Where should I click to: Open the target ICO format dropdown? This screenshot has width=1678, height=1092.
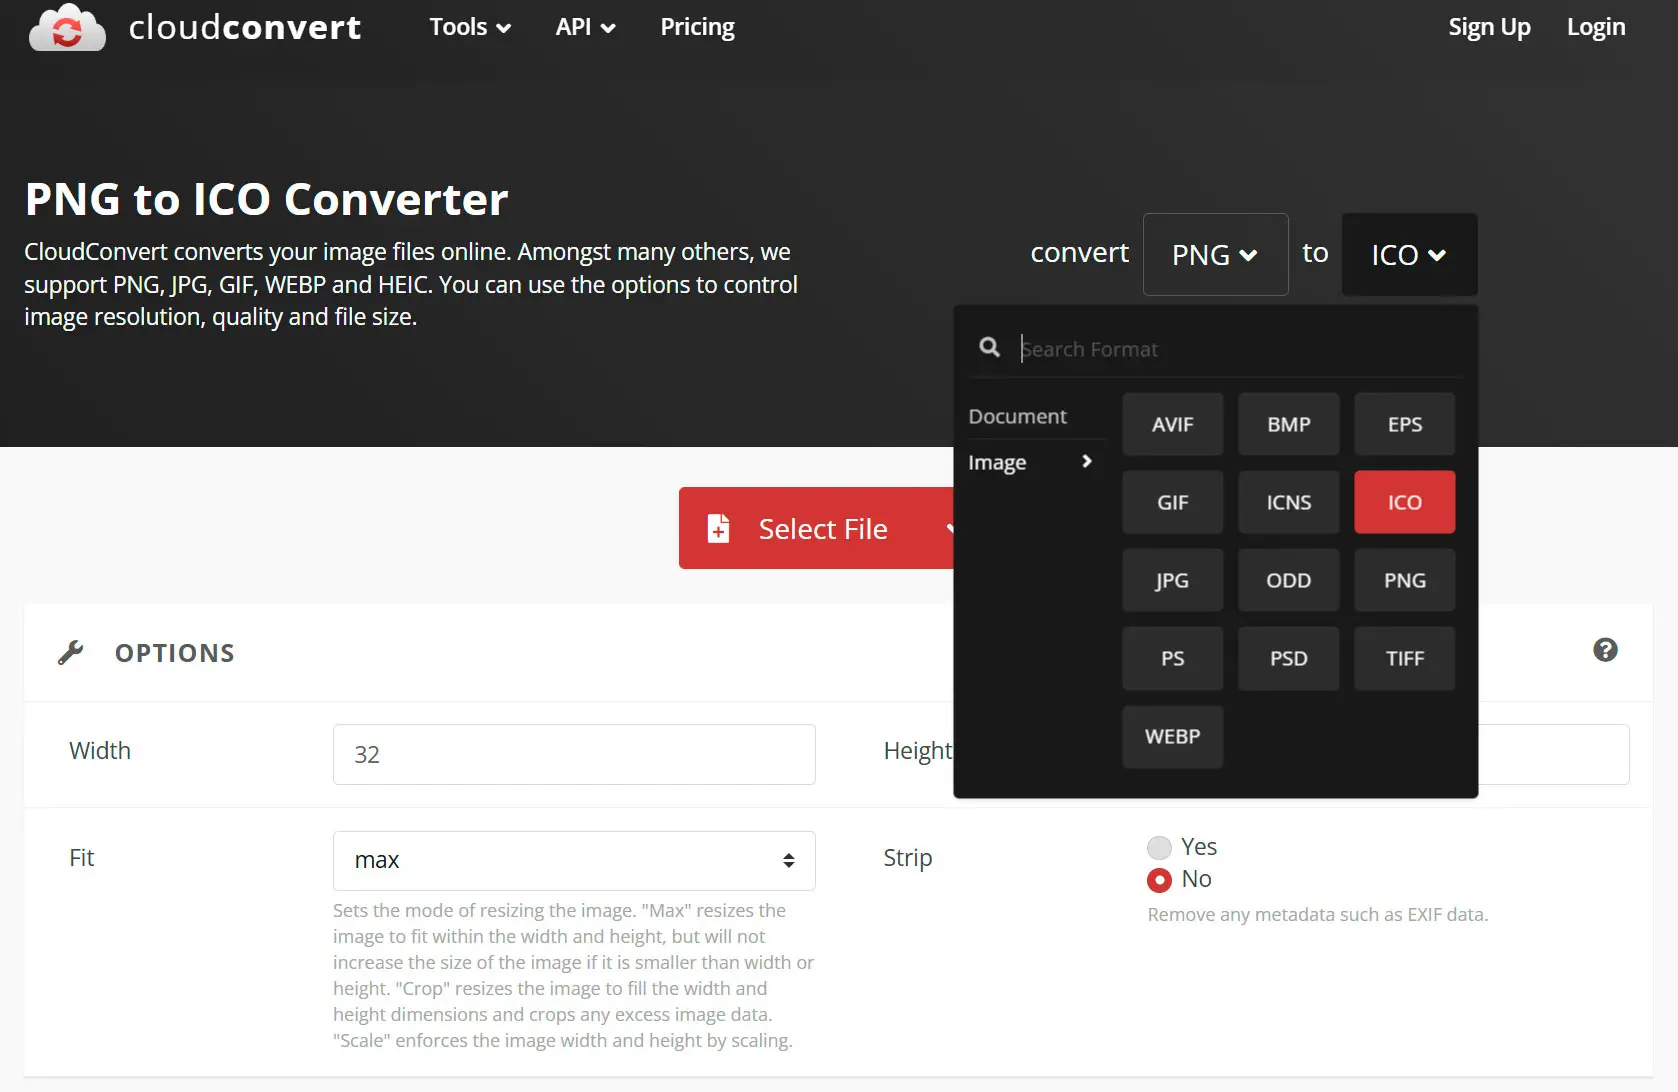[1408, 254]
